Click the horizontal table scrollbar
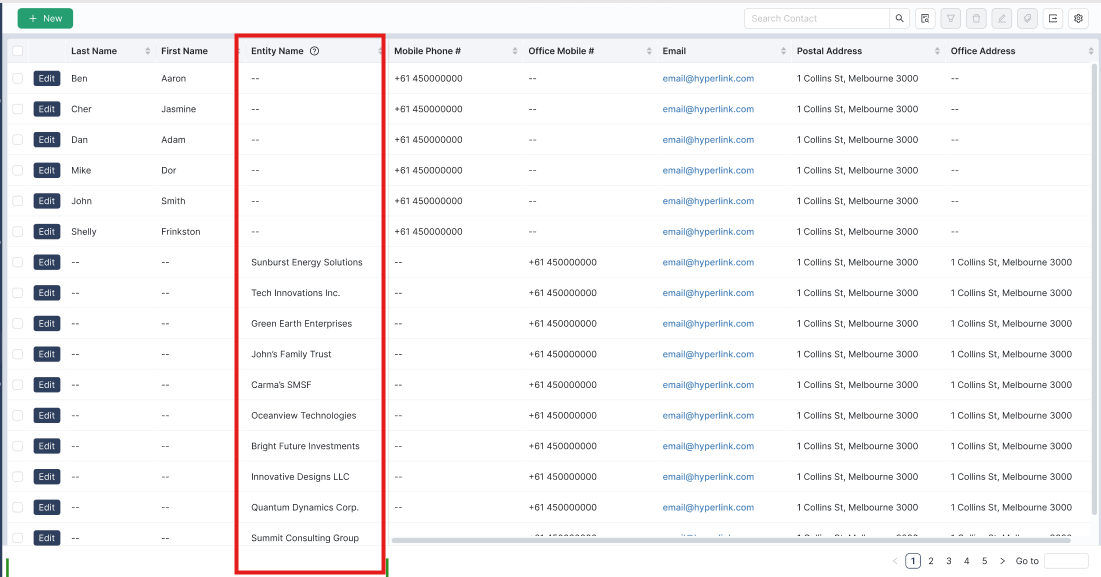This screenshot has height=577, width=1101. point(731,540)
